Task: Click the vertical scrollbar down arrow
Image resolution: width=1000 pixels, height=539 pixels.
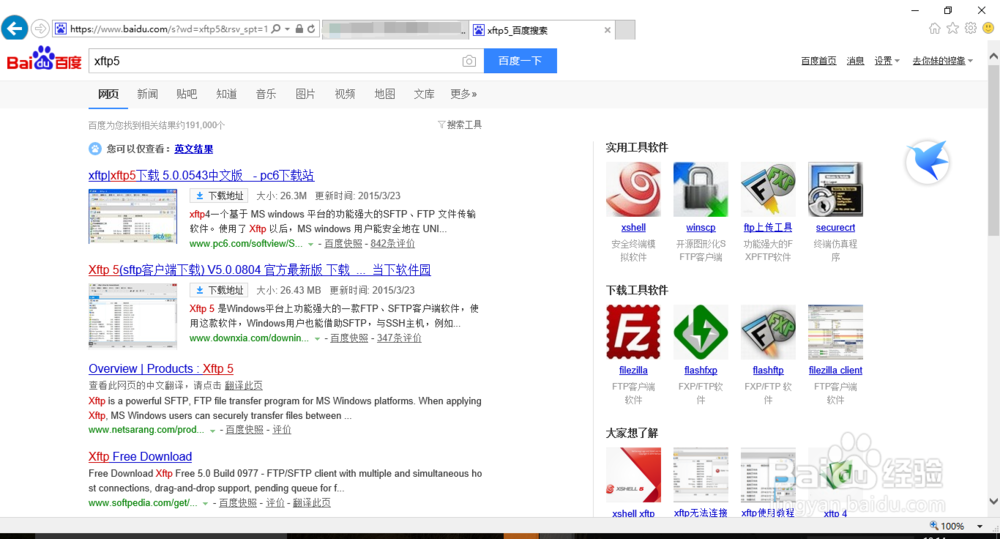Action: 994,501
